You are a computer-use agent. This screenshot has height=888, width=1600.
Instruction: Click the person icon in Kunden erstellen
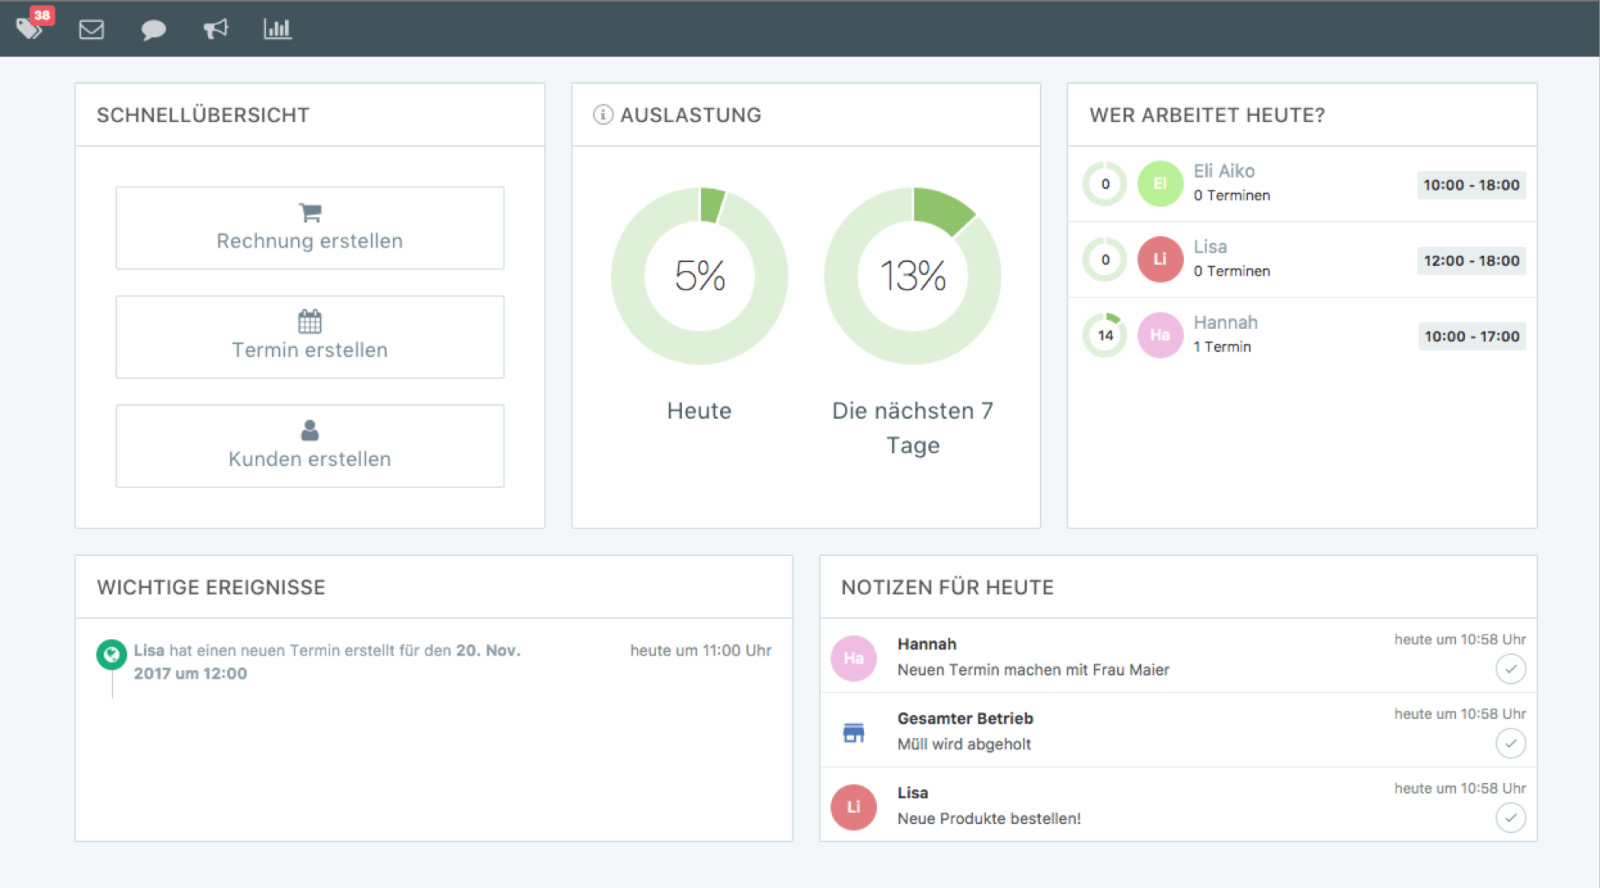(310, 430)
